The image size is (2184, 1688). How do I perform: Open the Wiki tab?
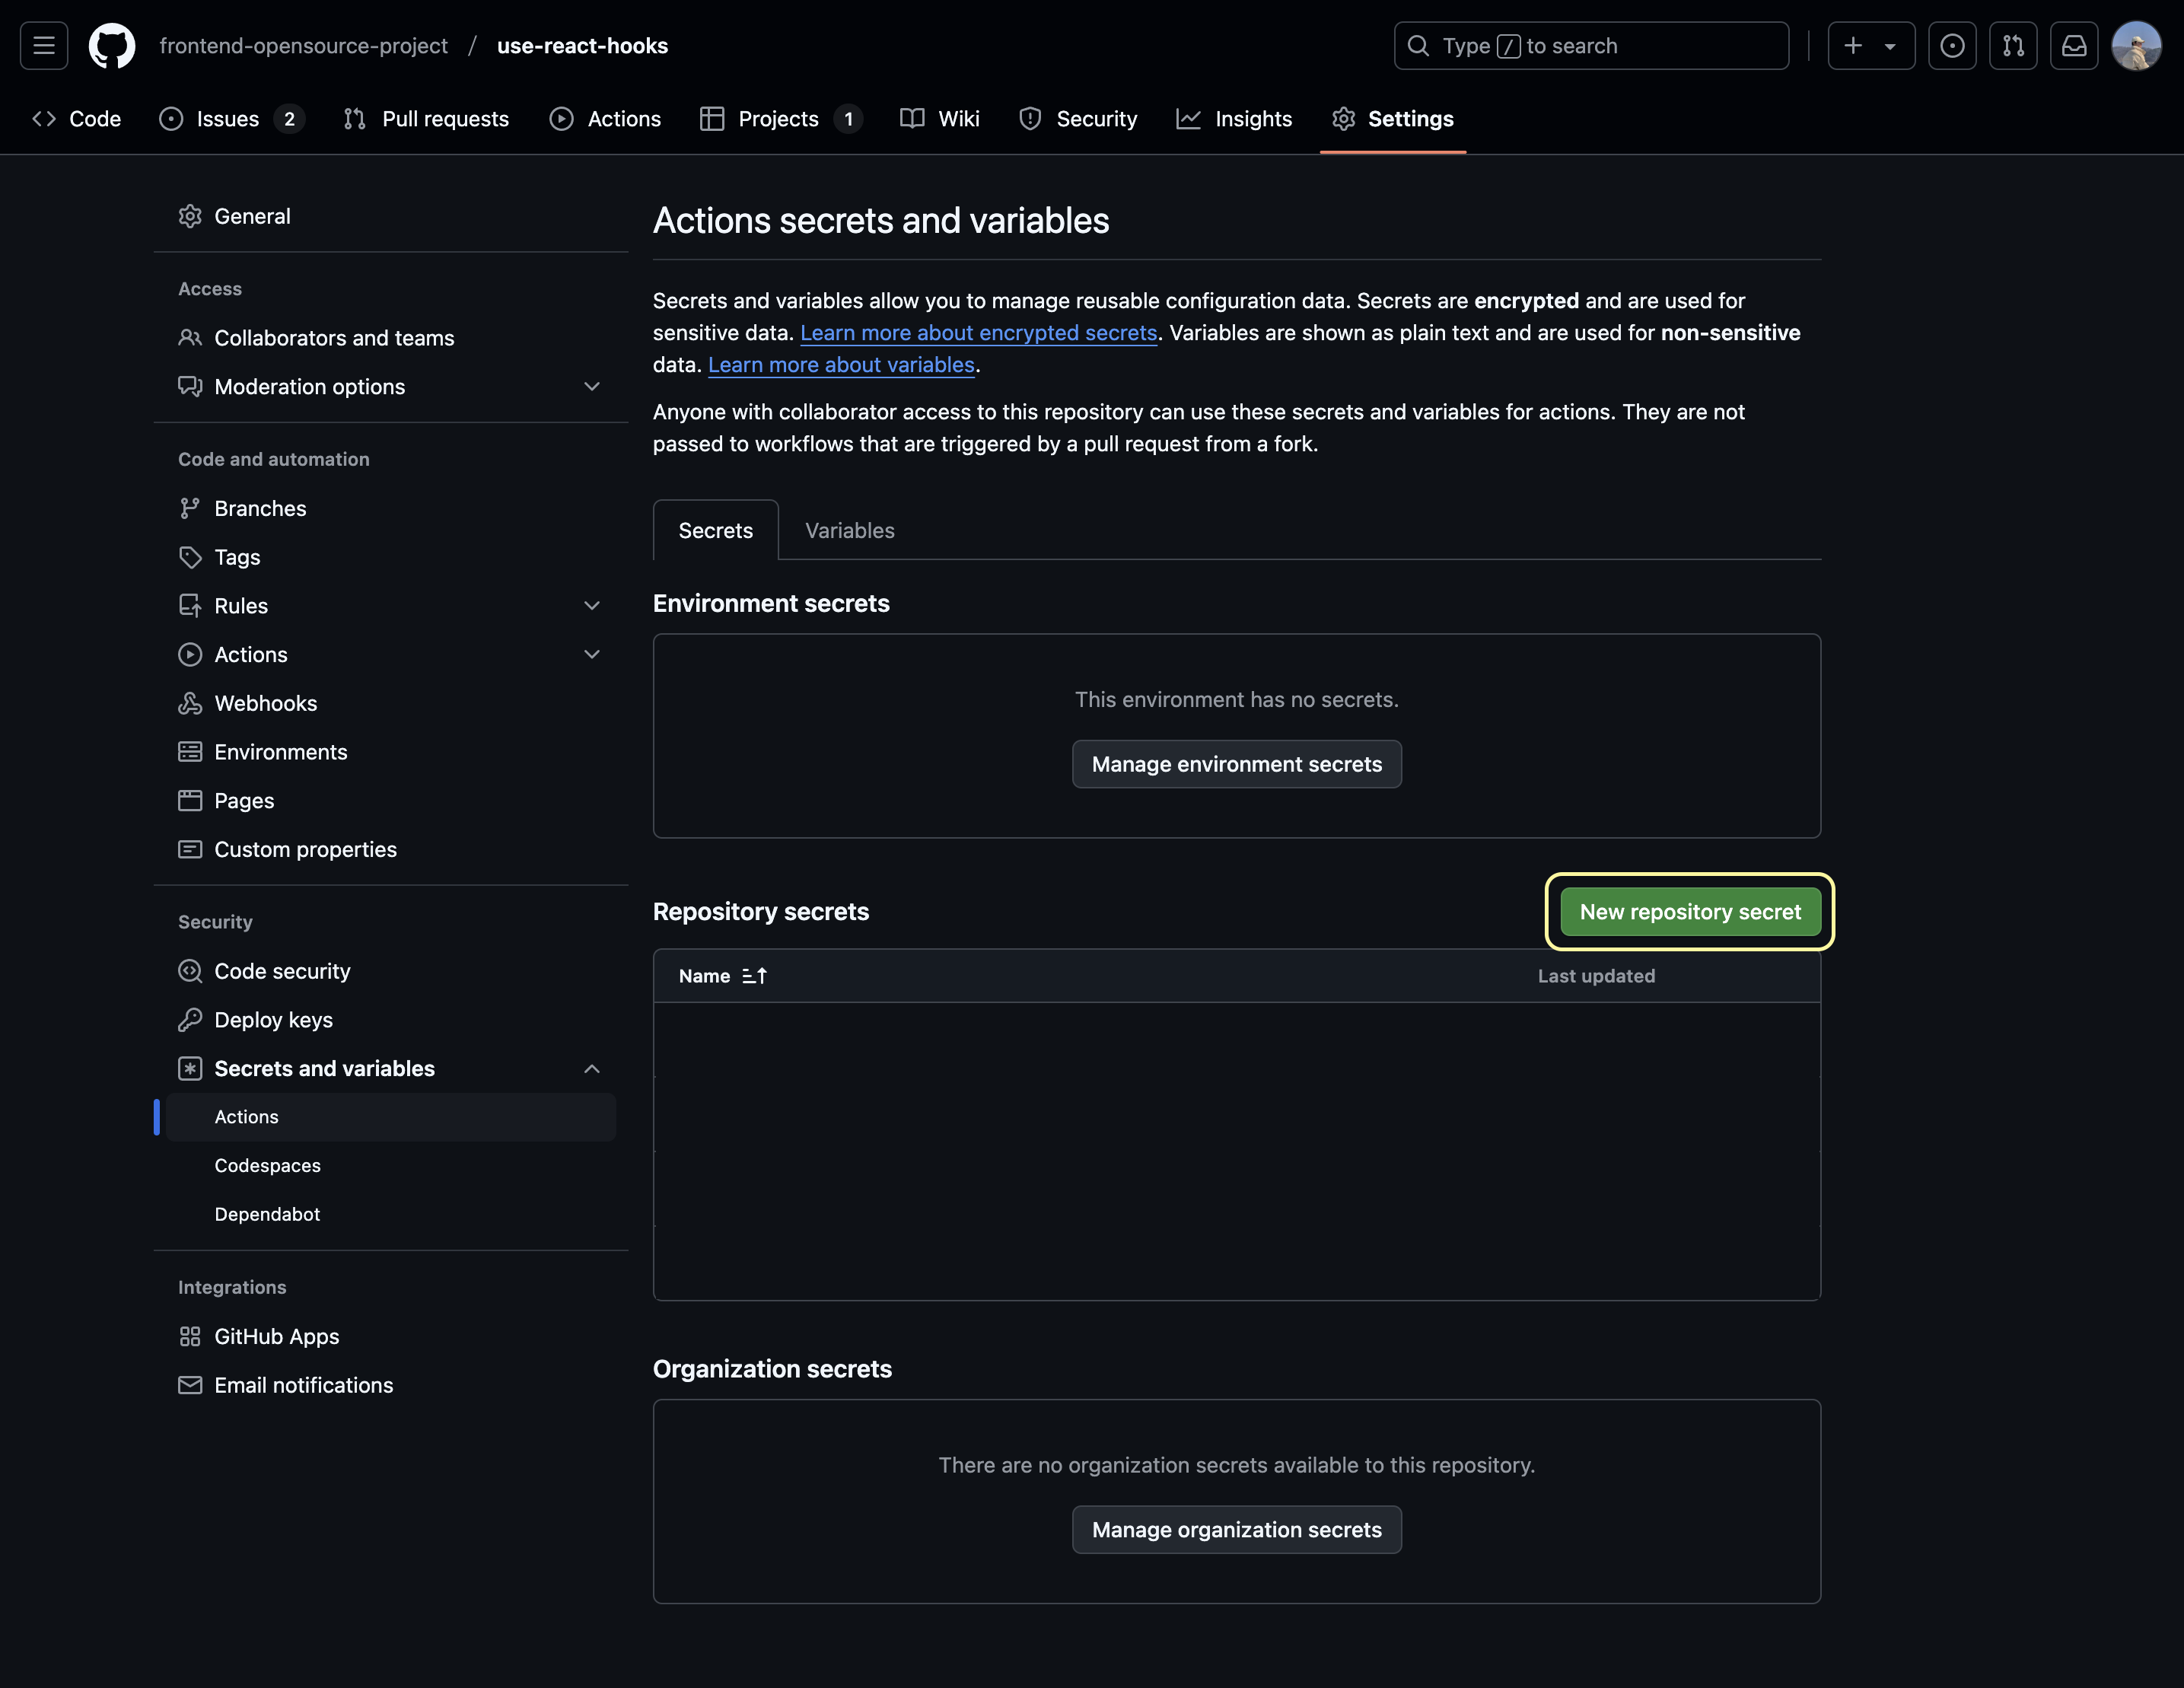tap(940, 119)
